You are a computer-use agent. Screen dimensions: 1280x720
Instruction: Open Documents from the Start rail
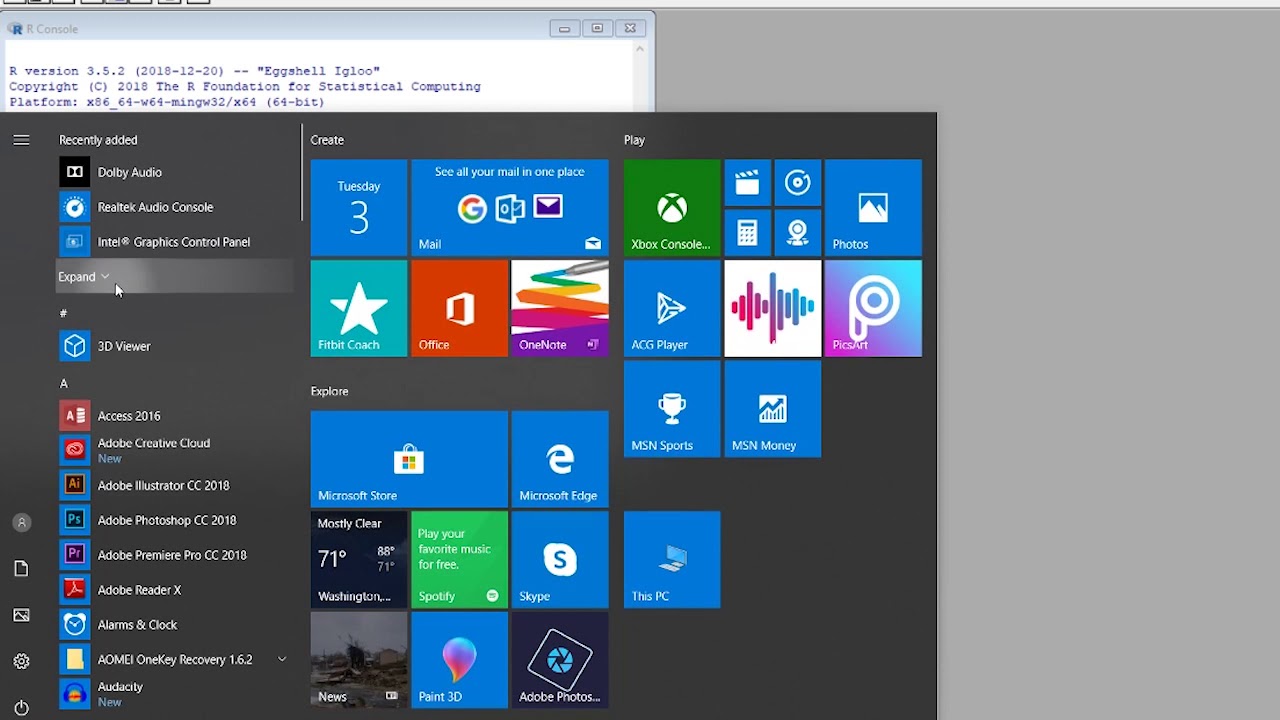(x=21, y=568)
